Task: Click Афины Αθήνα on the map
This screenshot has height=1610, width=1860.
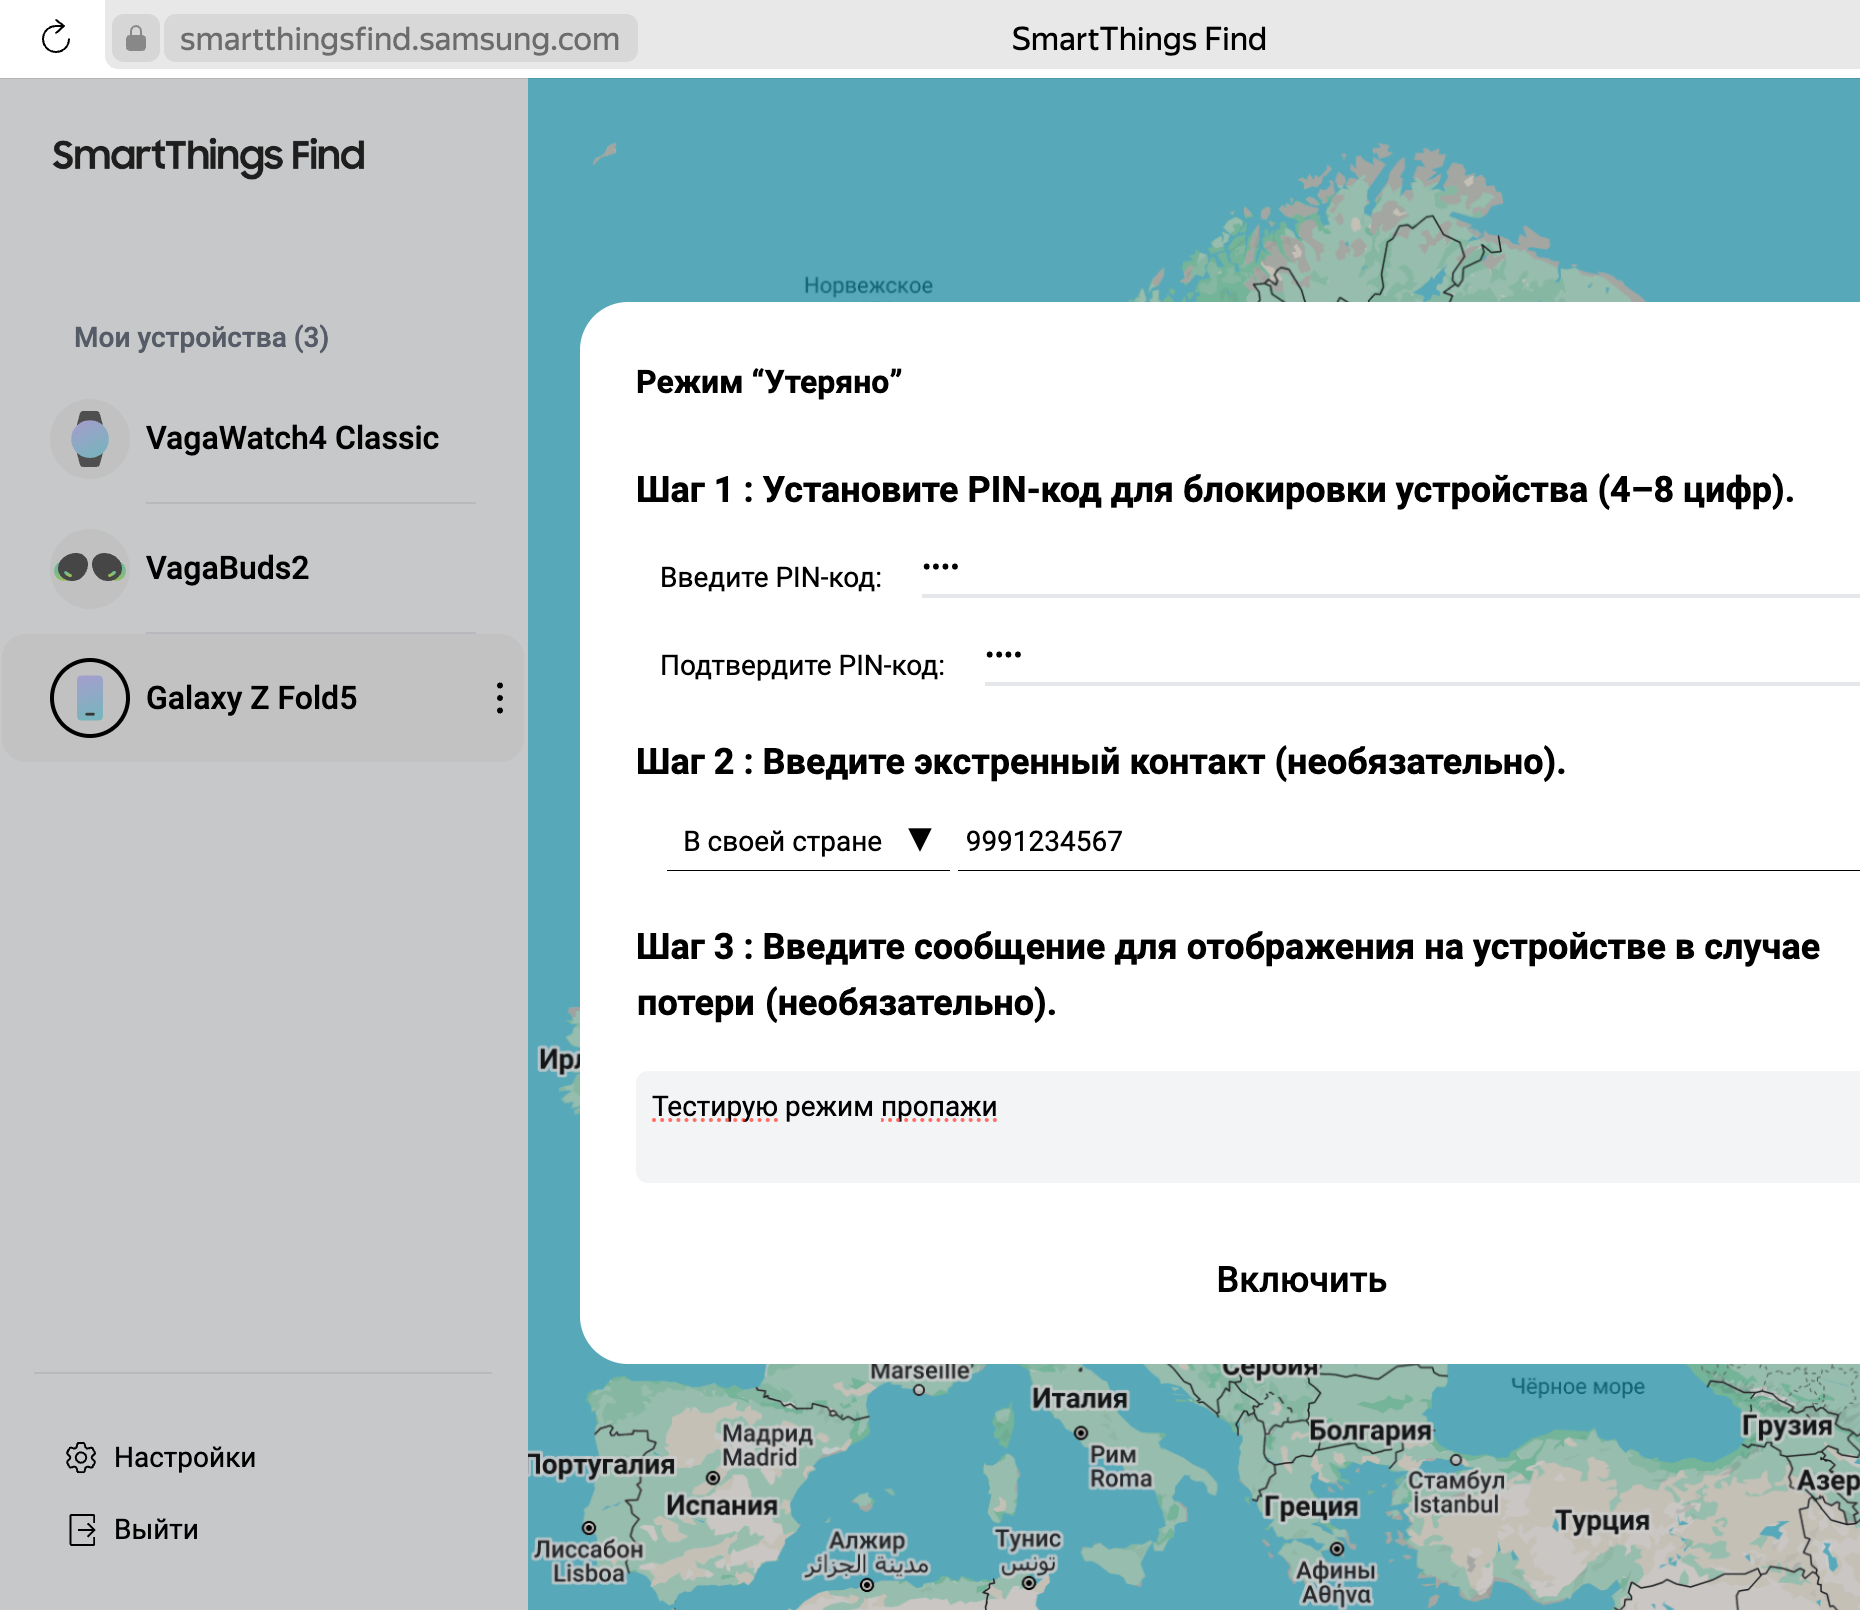Action: pyautogui.click(x=1336, y=1581)
